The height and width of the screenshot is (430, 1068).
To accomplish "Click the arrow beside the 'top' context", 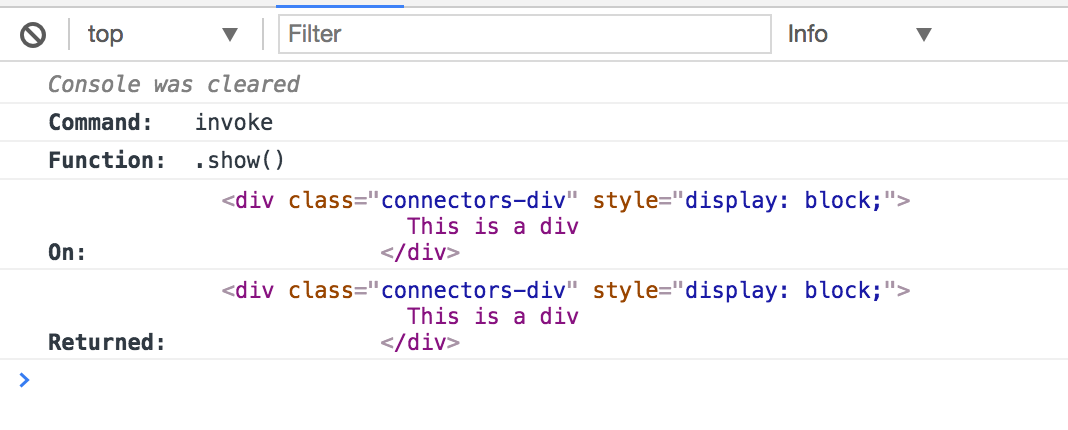I will coord(230,35).
